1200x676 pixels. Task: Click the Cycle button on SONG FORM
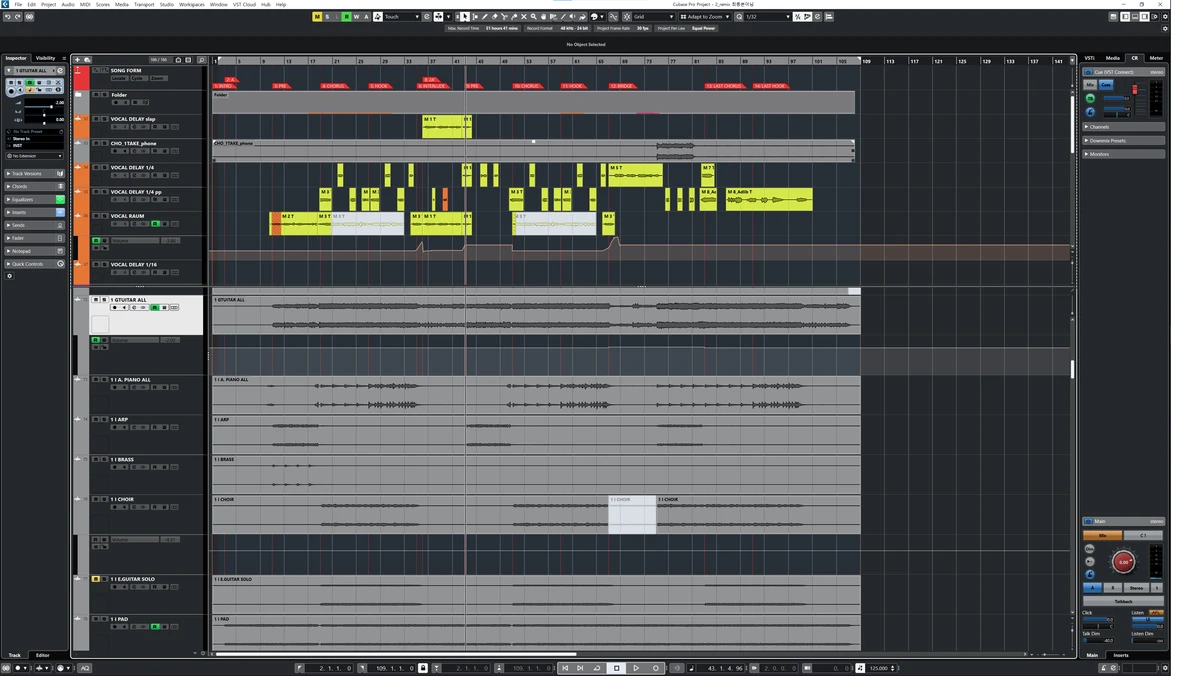[x=138, y=78]
